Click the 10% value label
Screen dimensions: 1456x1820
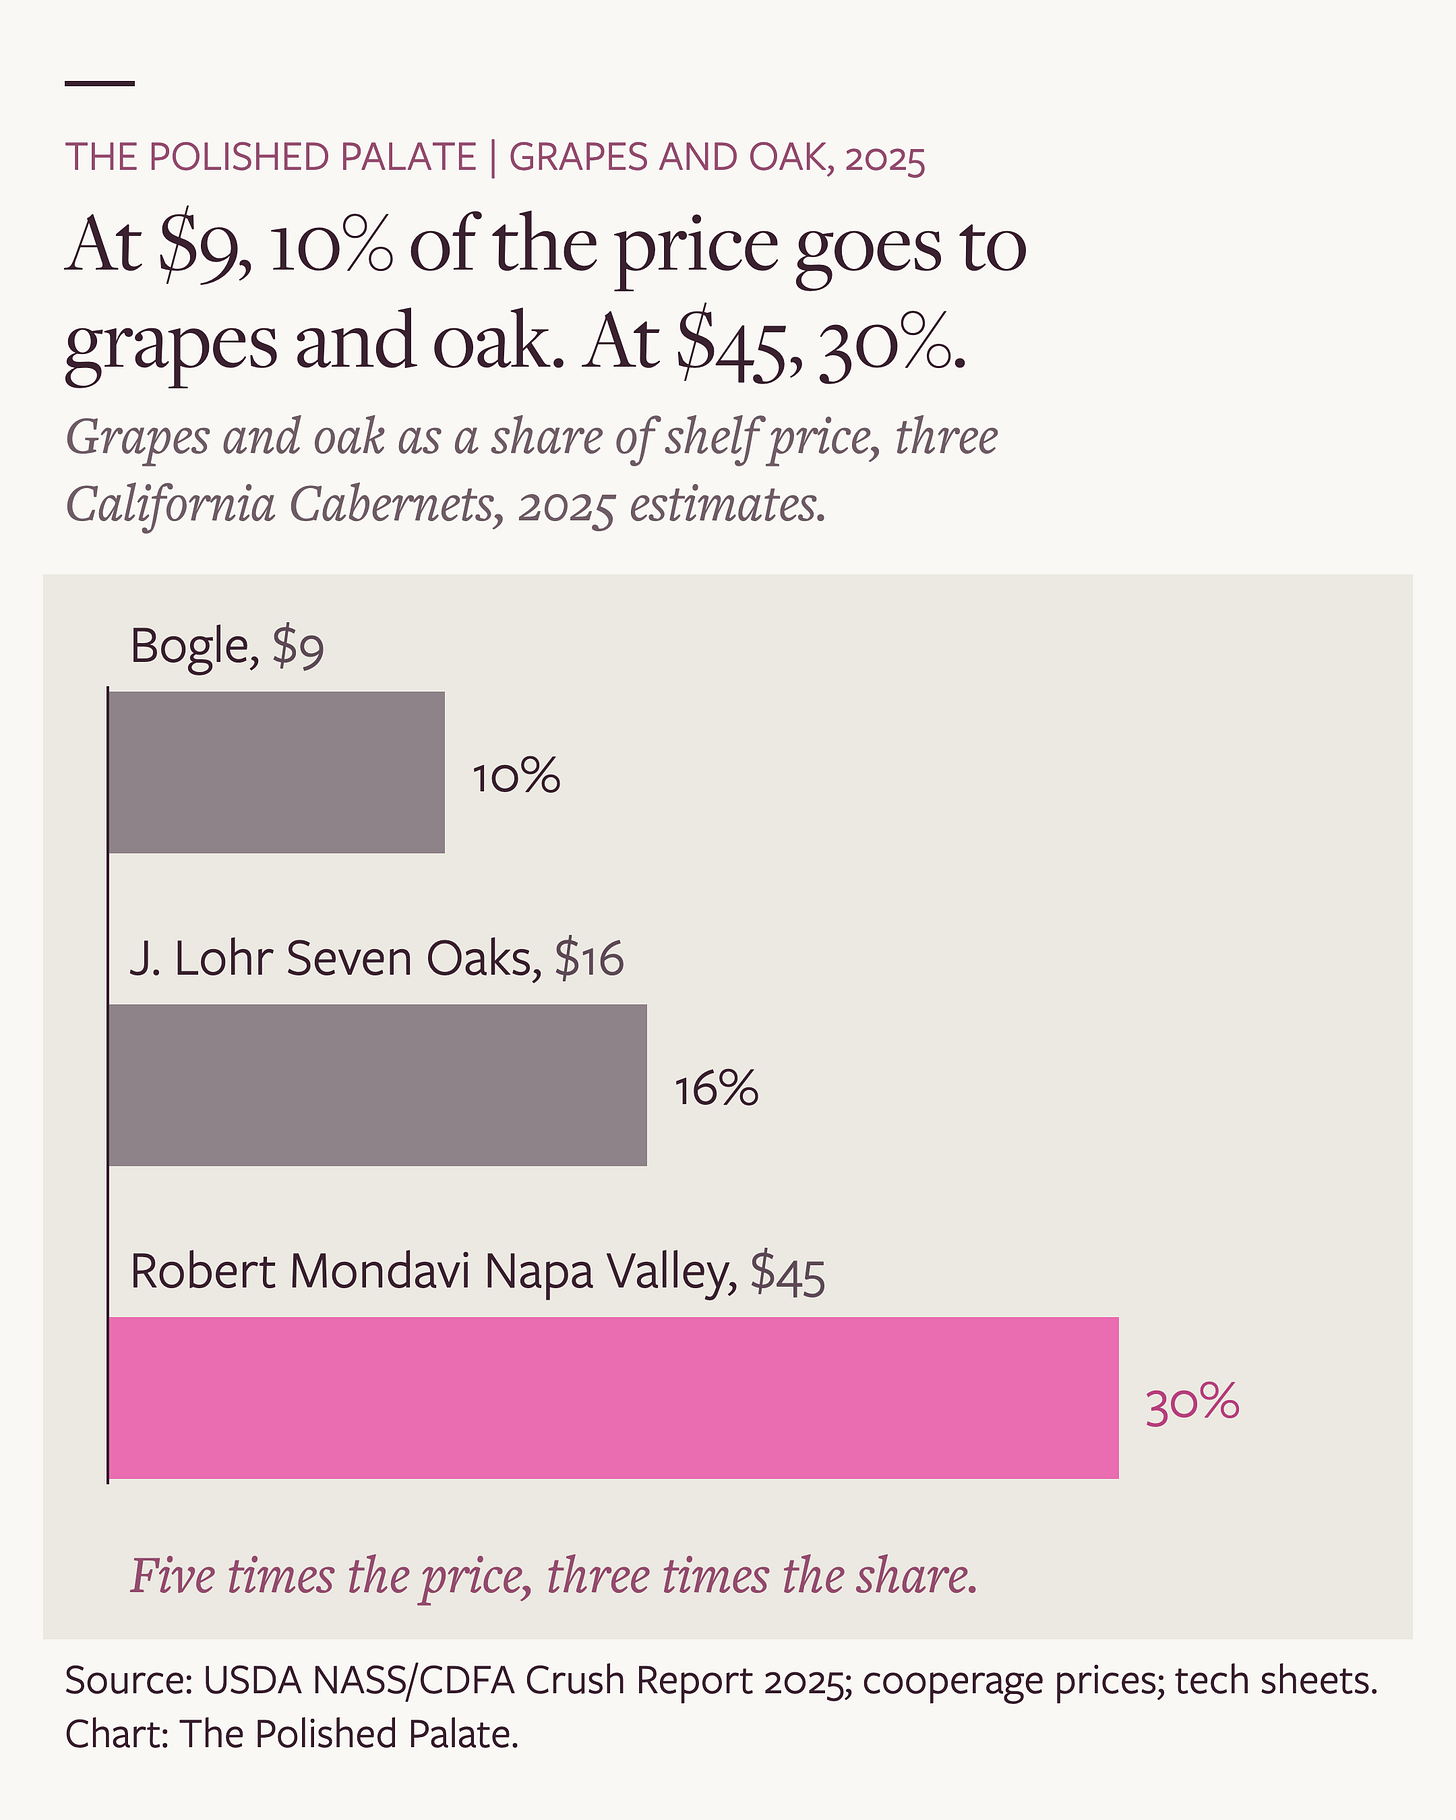pos(516,776)
